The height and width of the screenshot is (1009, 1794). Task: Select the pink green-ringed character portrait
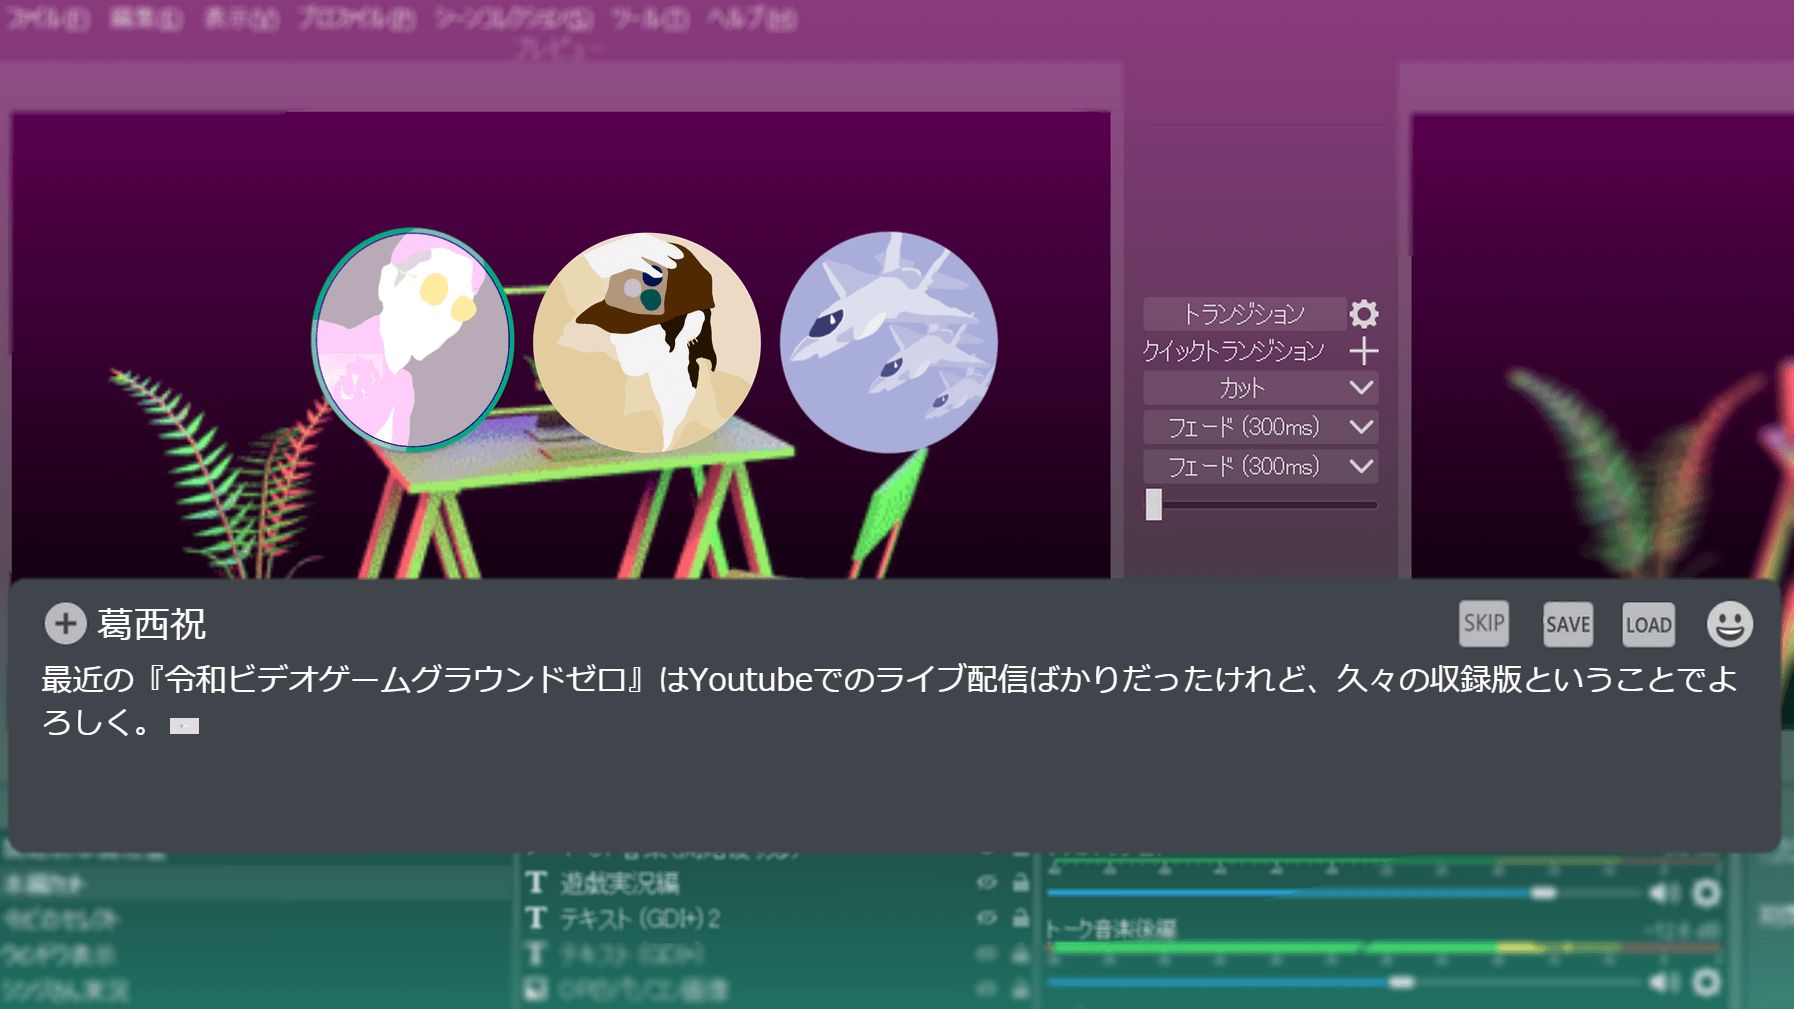413,339
